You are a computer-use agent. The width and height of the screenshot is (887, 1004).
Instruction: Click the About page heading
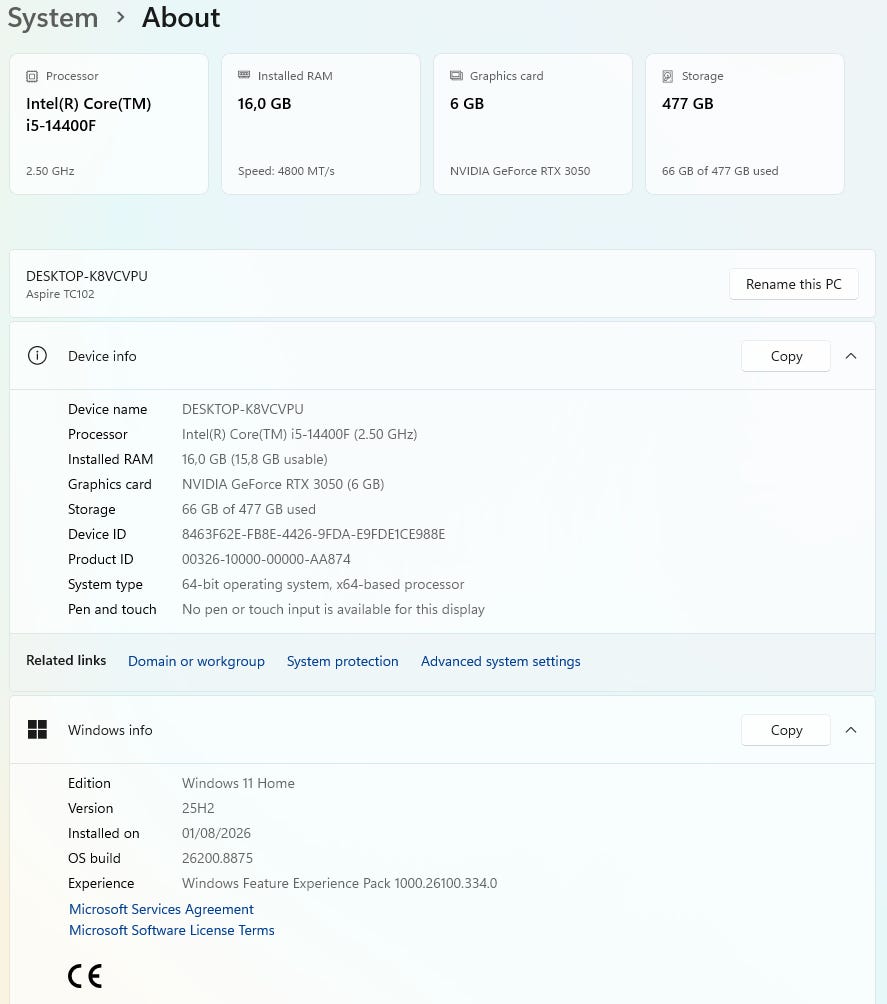(x=181, y=17)
